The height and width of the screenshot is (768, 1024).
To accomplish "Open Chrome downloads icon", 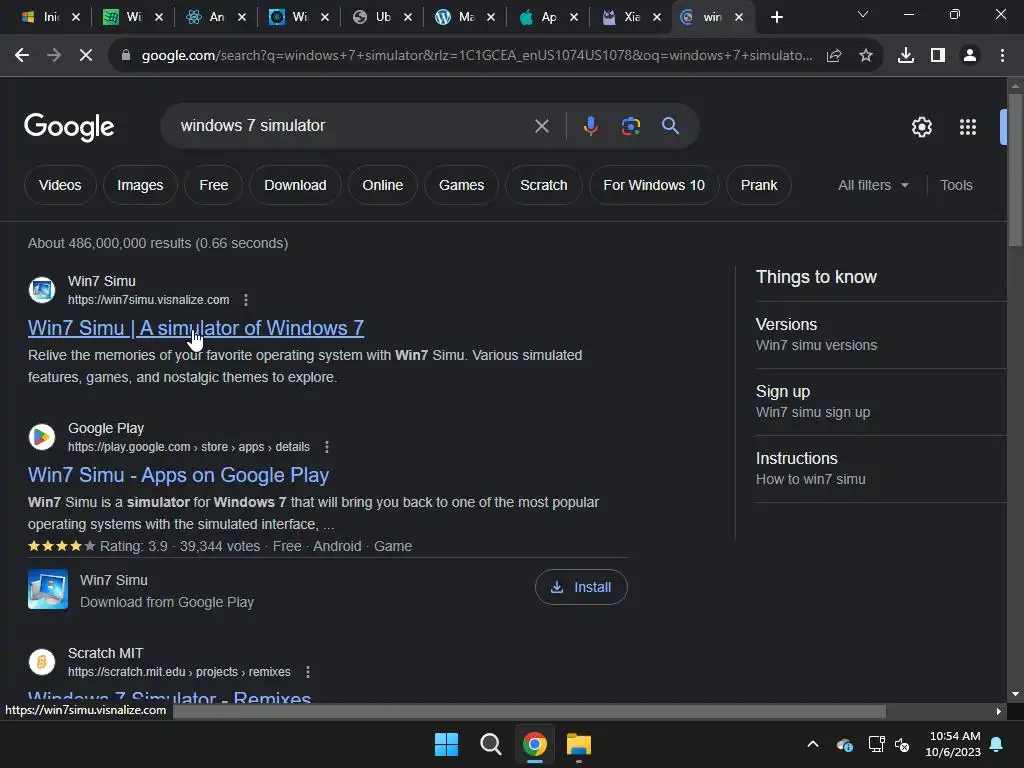I will click(905, 56).
